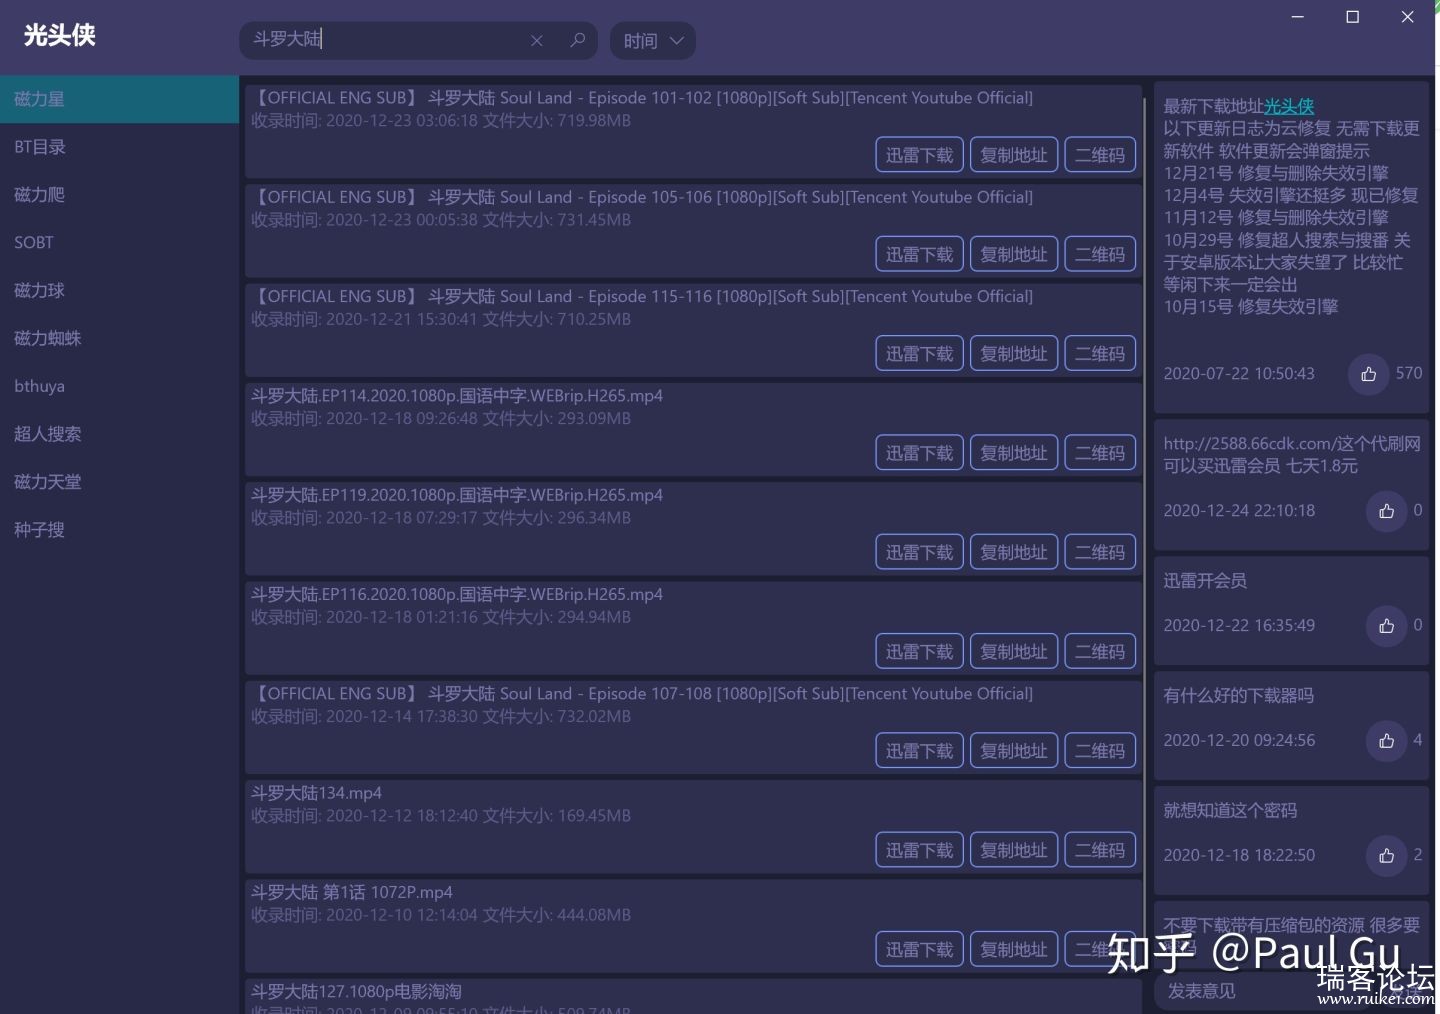Copy address of 斗罗大陆134.mp4

coord(1014,850)
